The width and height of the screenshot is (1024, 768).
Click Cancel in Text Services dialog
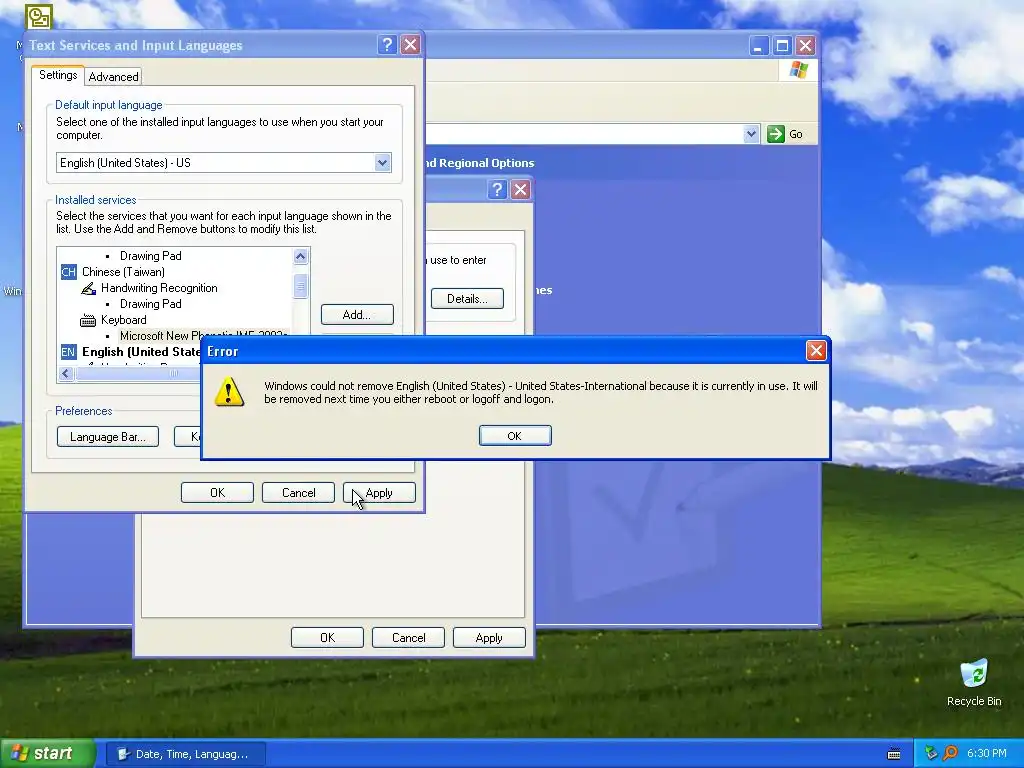[298, 493]
